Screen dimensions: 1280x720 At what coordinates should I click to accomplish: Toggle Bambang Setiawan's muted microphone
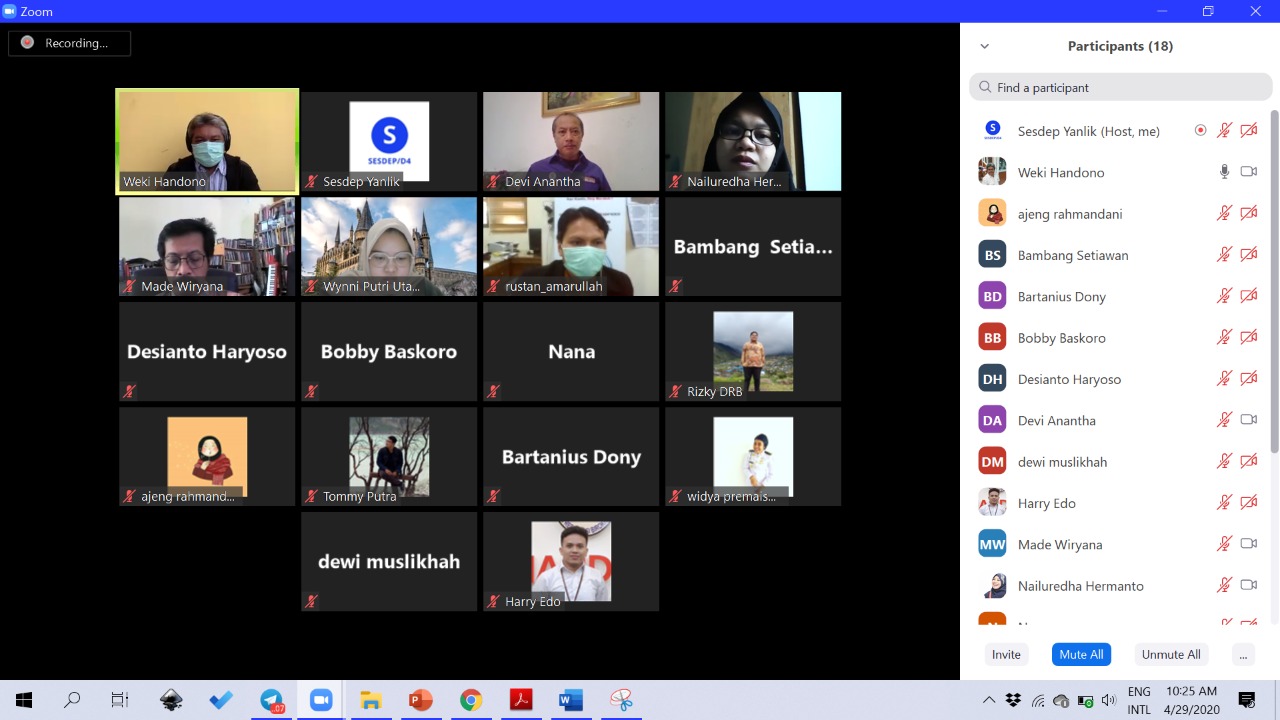(1224, 255)
